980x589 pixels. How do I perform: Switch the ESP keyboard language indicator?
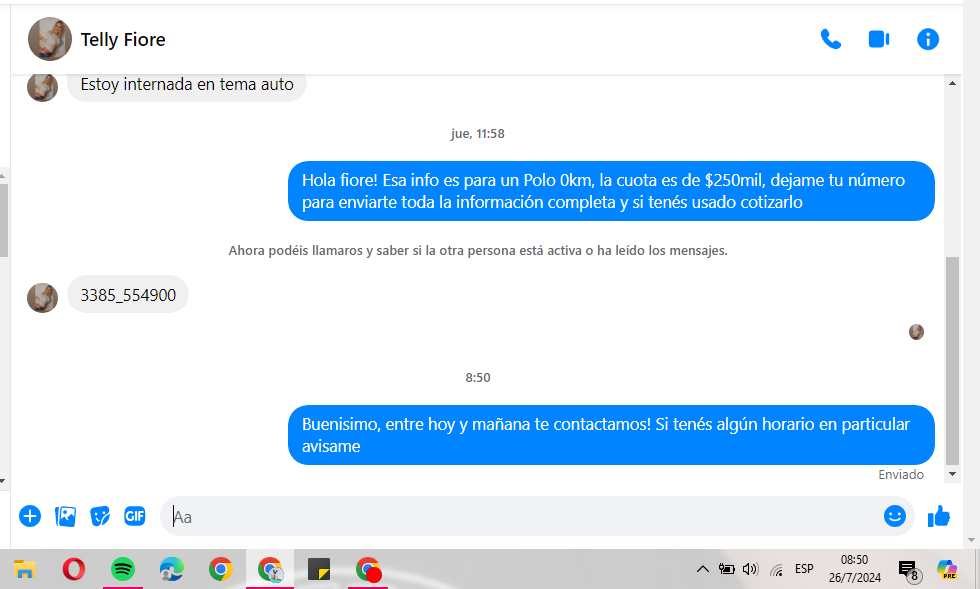804,569
